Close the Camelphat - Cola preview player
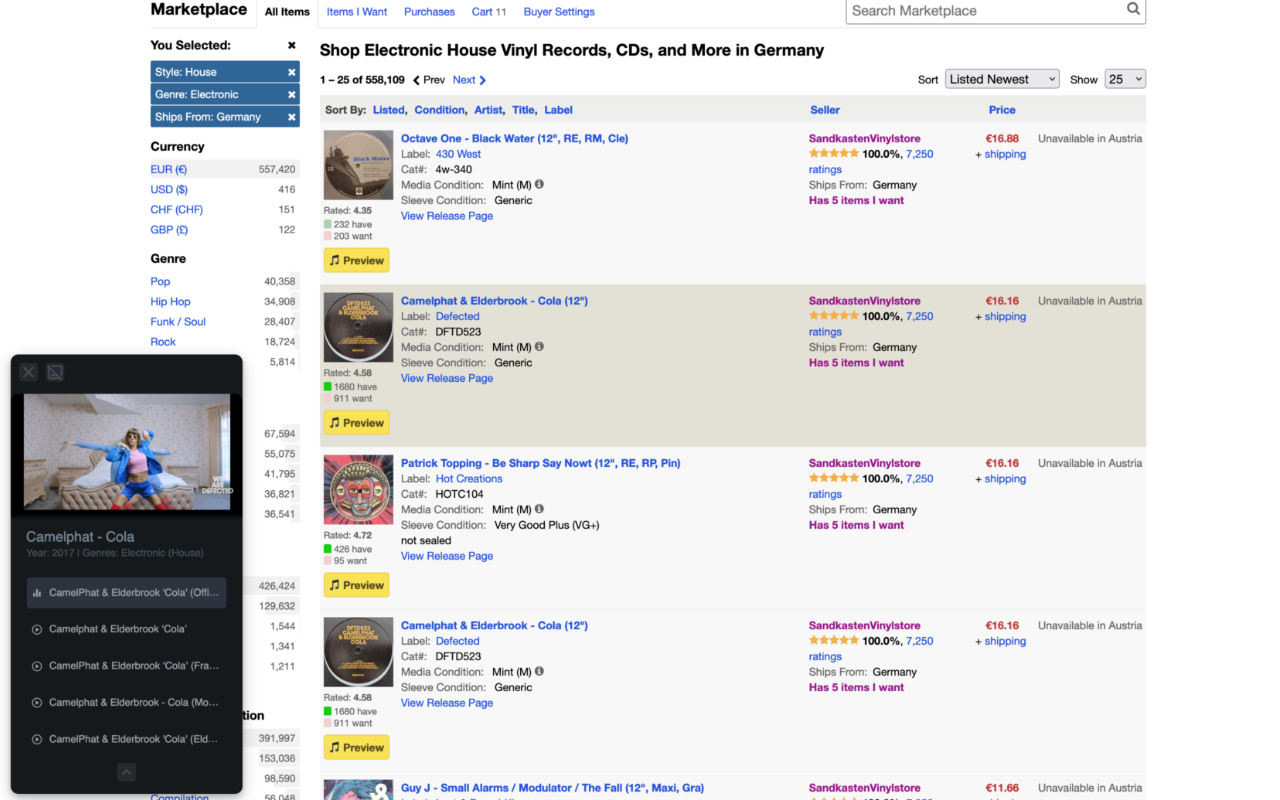 [28, 372]
